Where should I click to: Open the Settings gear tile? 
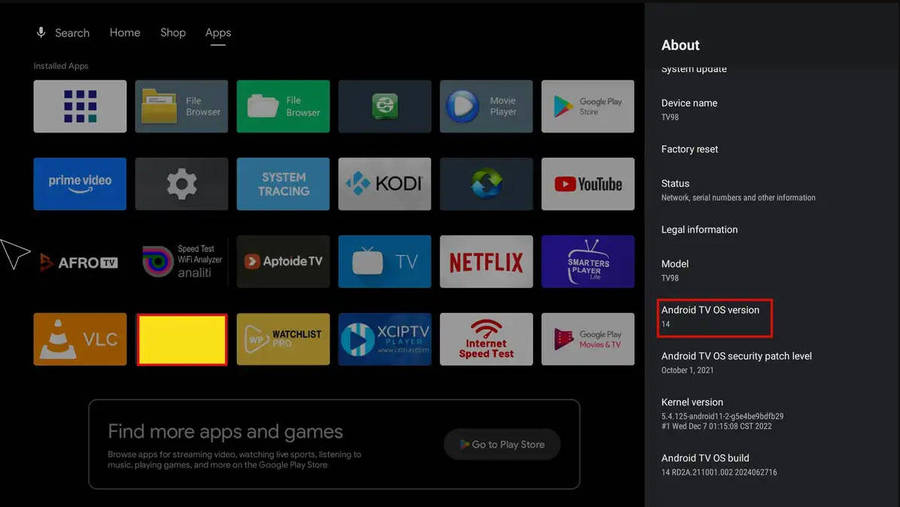[x=181, y=184]
